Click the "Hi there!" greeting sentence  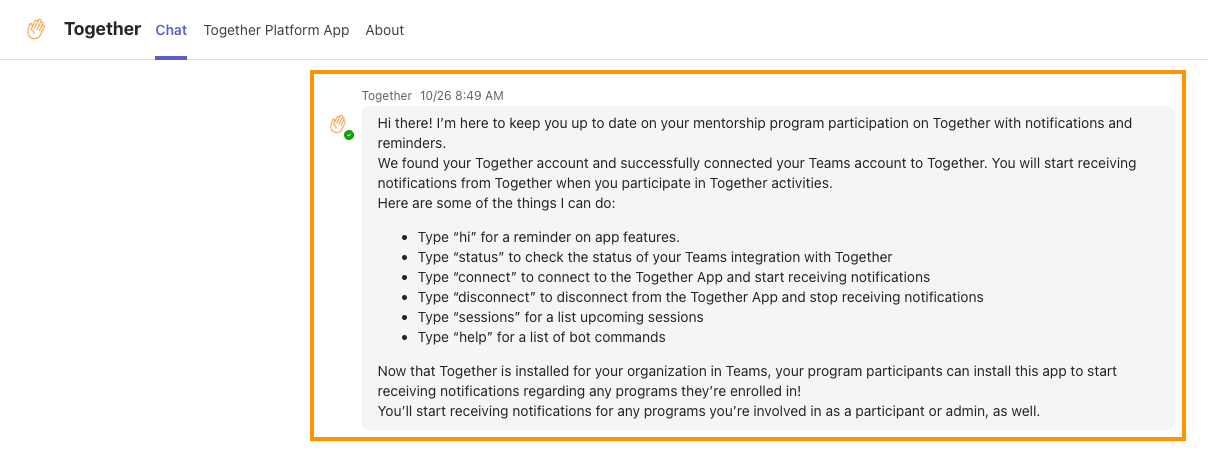pyautogui.click(x=754, y=123)
